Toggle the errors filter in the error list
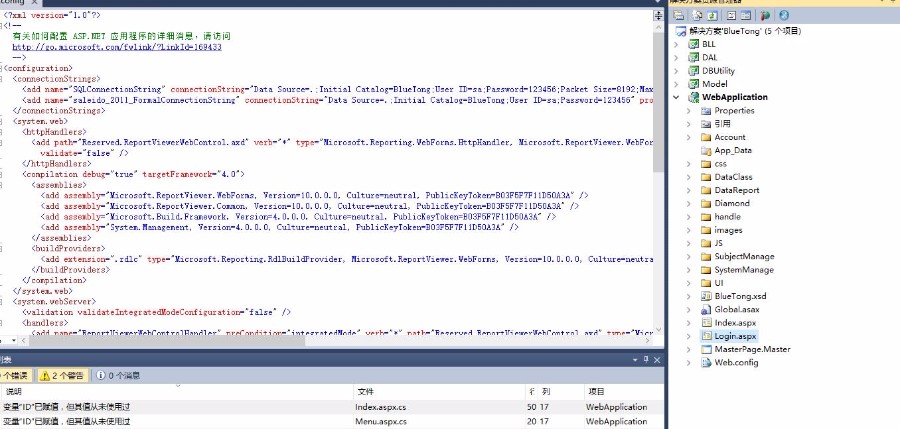900x429 pixels. click(x=14, y=376)
